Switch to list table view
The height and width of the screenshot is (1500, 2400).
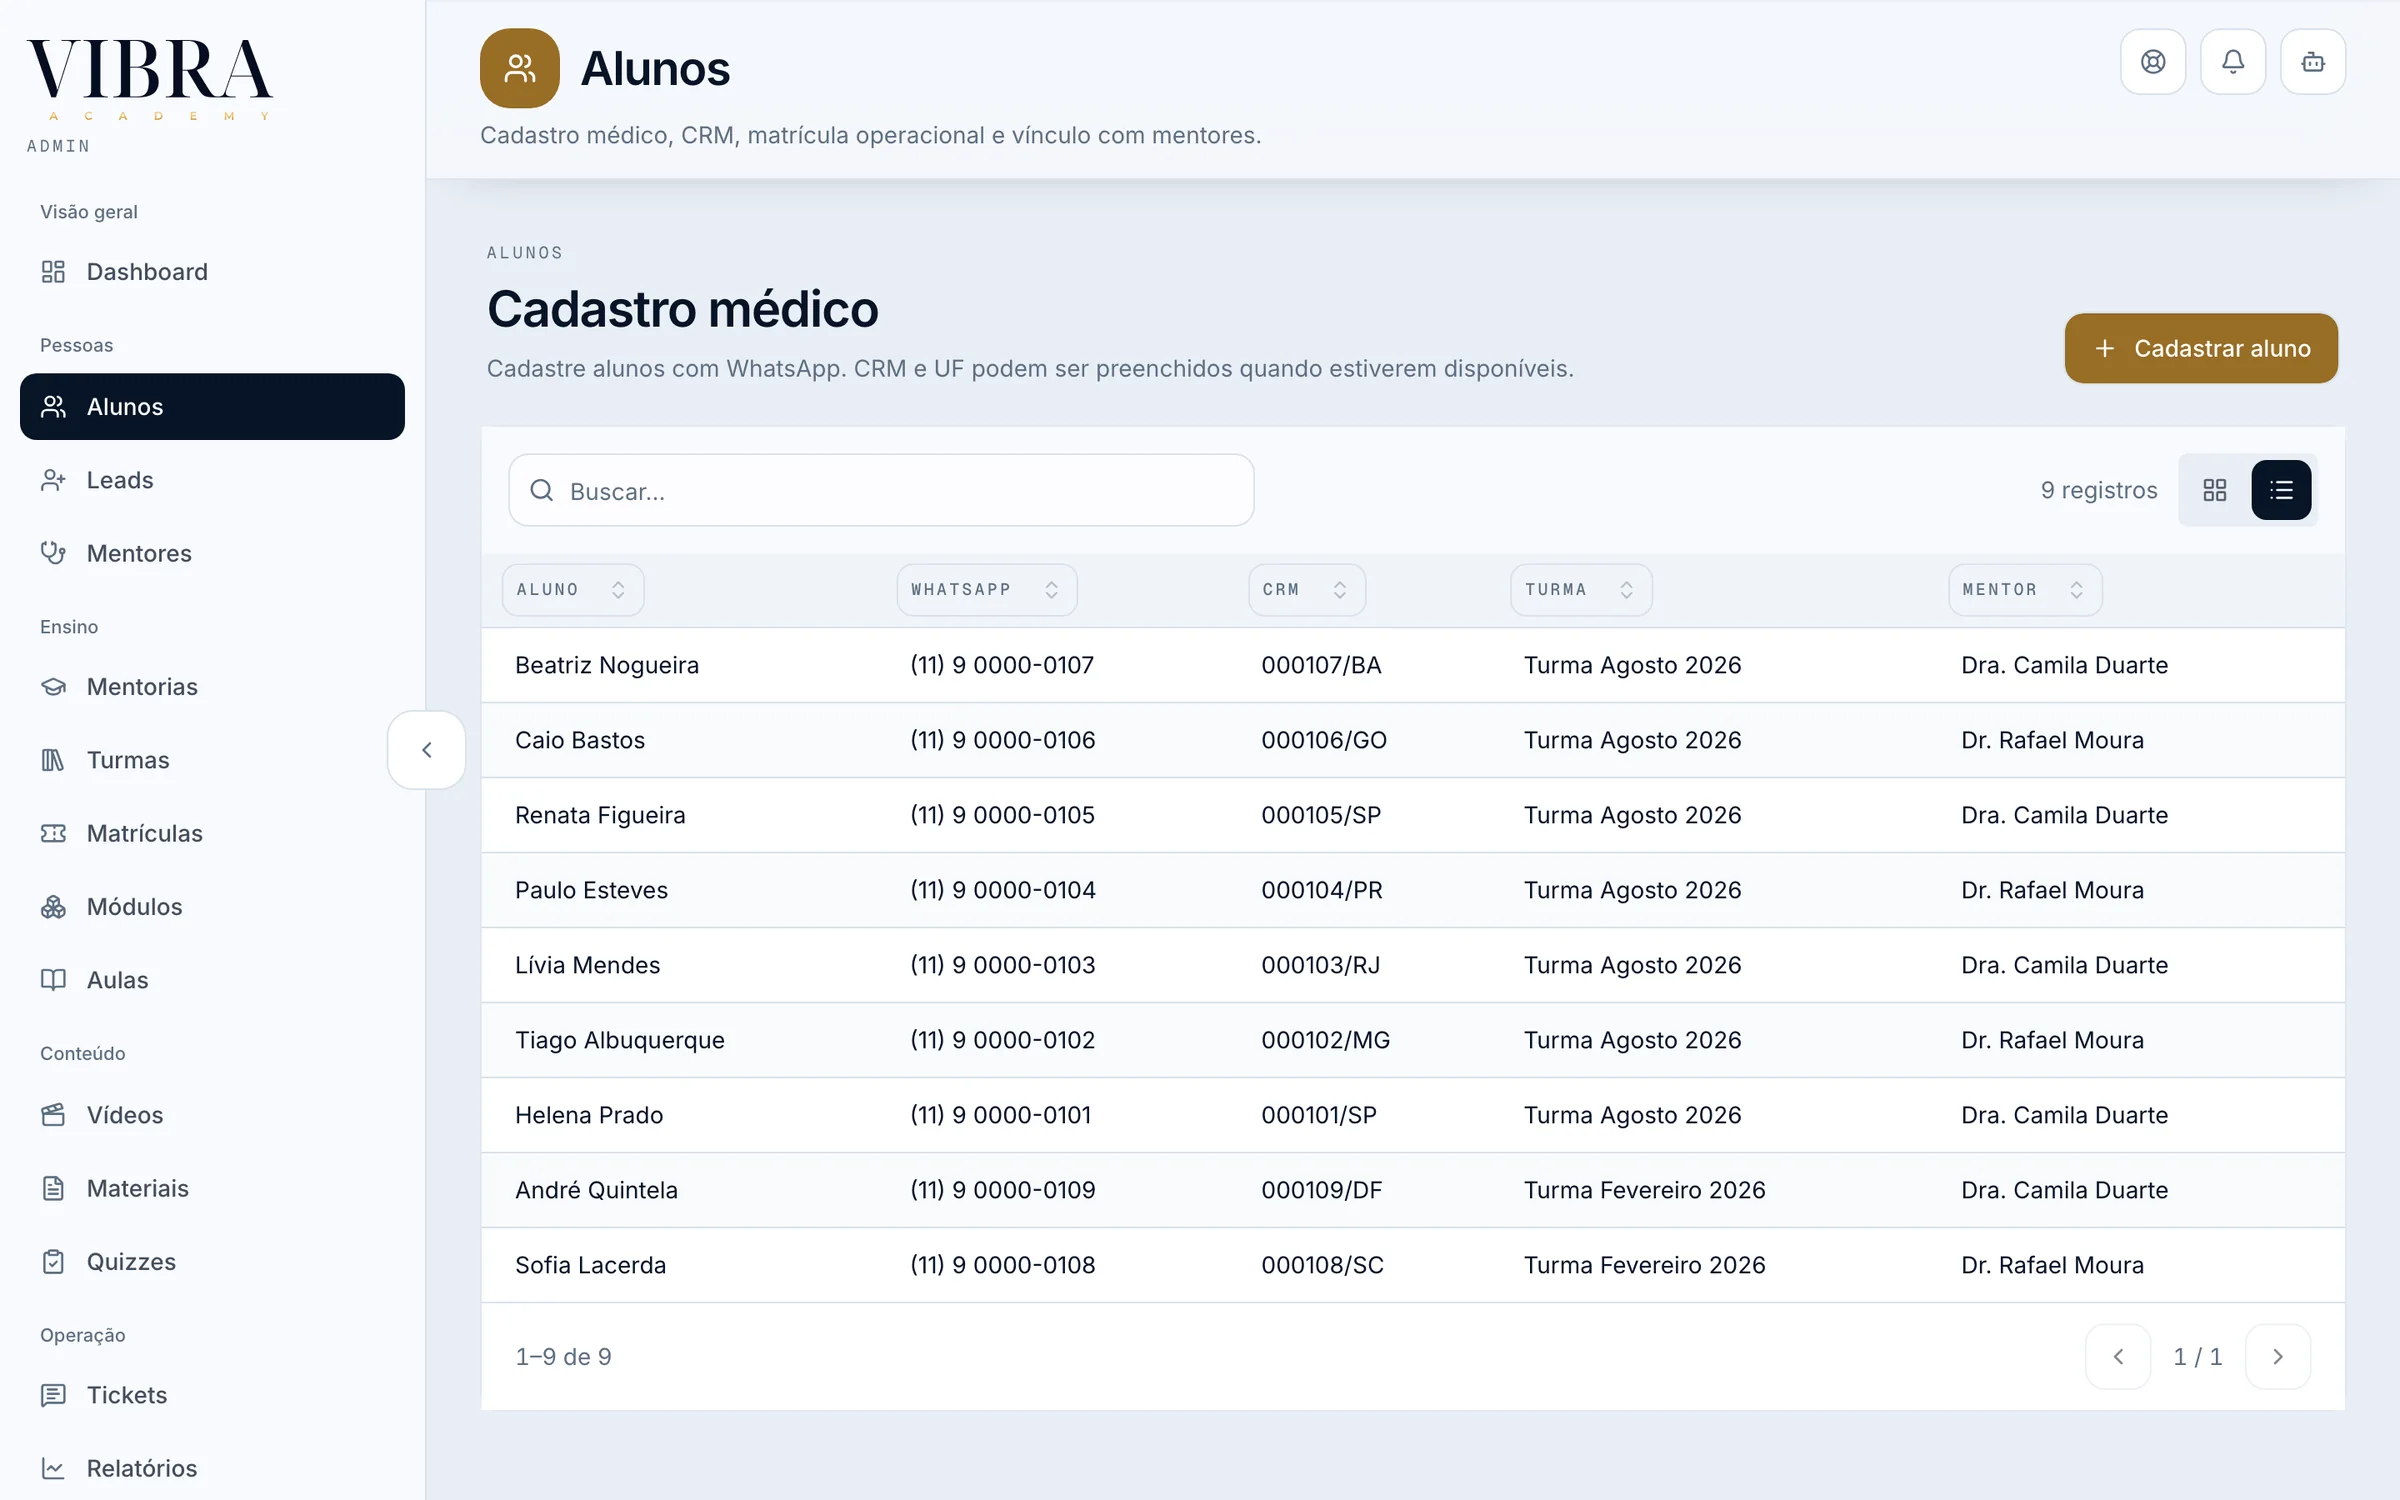2281,490
